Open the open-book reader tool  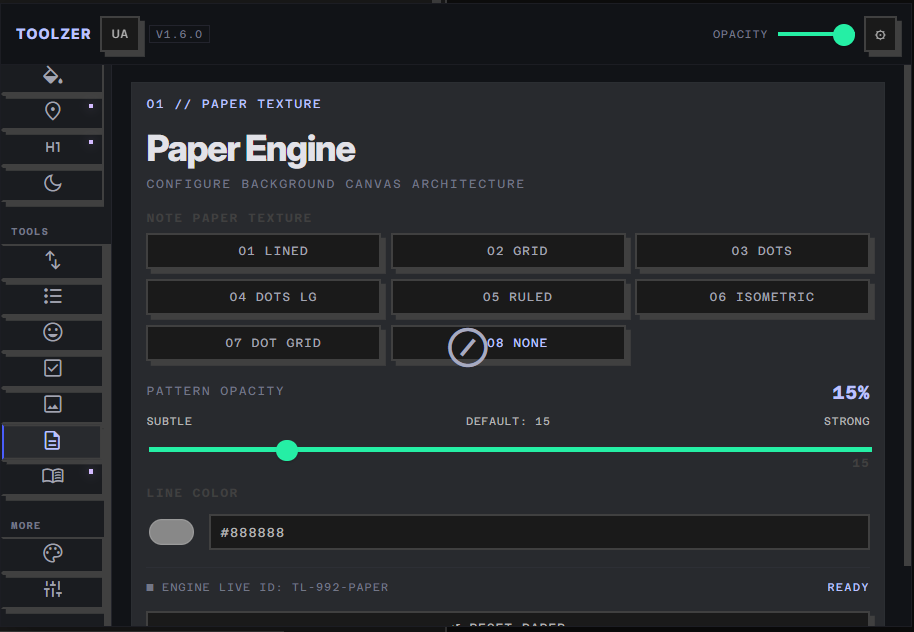tap(52, 476)
